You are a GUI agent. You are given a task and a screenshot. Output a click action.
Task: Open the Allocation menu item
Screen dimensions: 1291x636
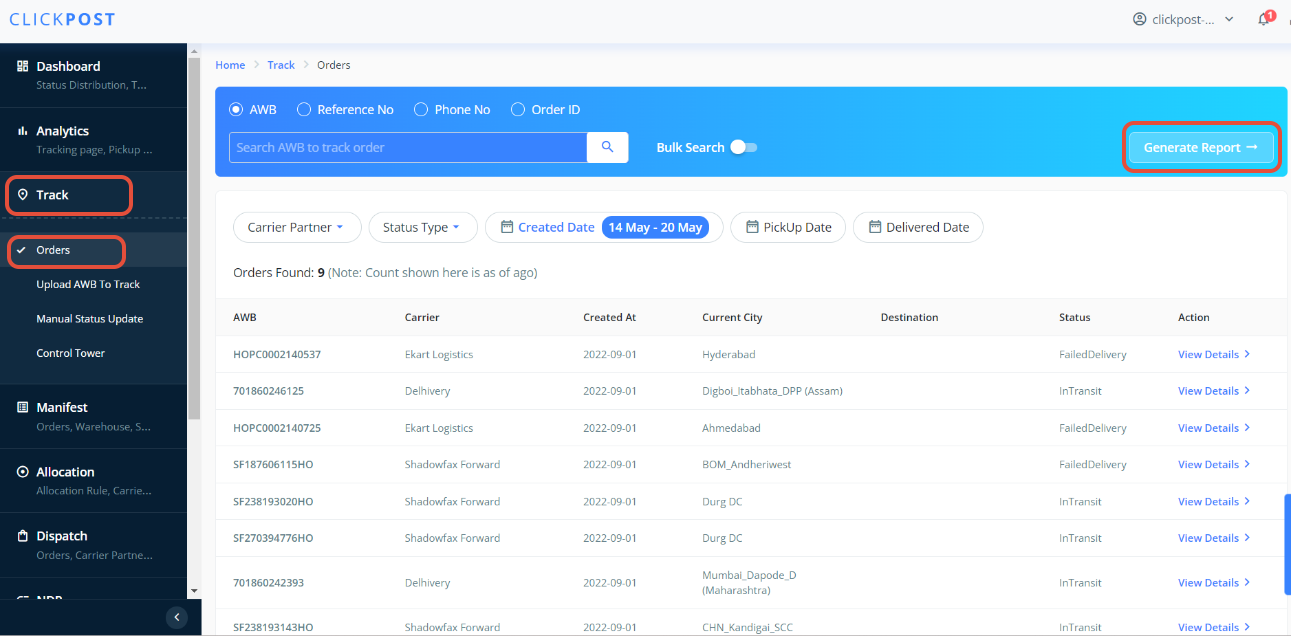click(93, 481)
